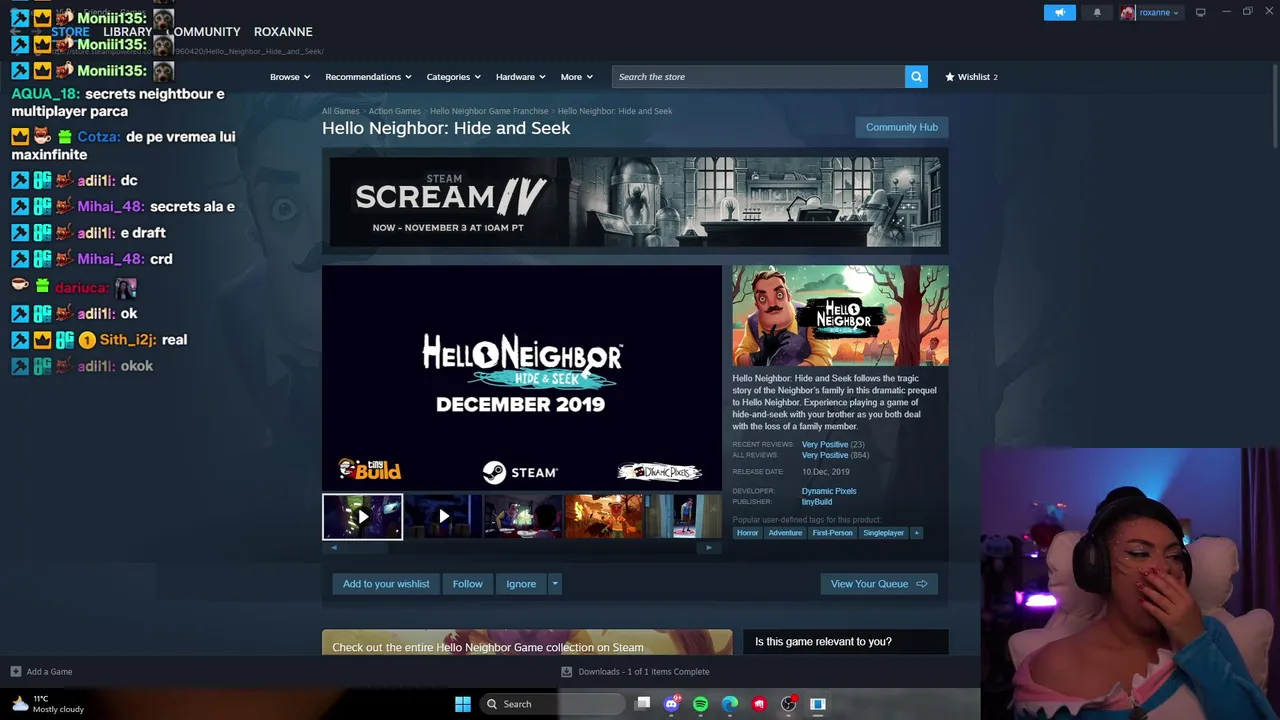
Task: Open the notifications bell
Action: [1097, 12]
